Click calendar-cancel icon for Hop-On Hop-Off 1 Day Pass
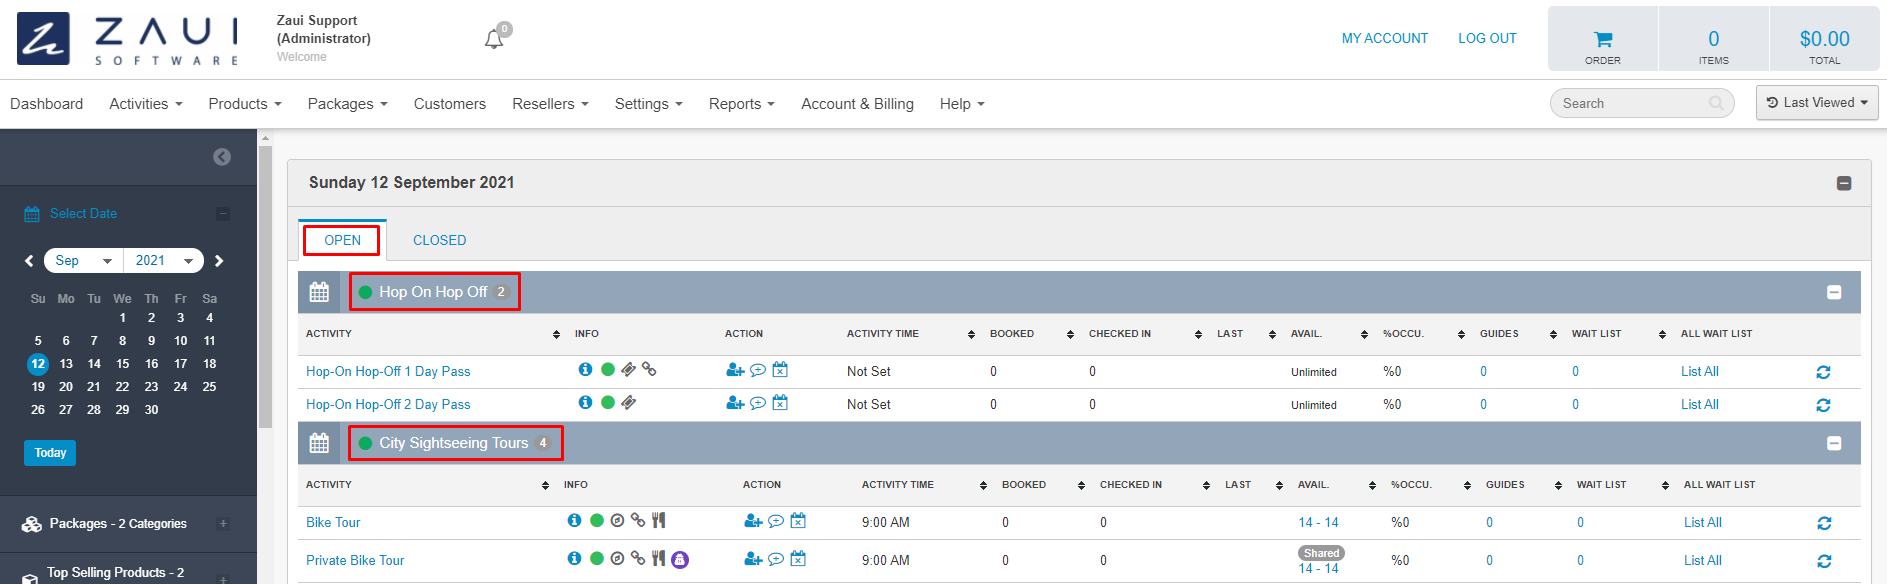This screenshot has height=584, width=1887. pos(780,370)
